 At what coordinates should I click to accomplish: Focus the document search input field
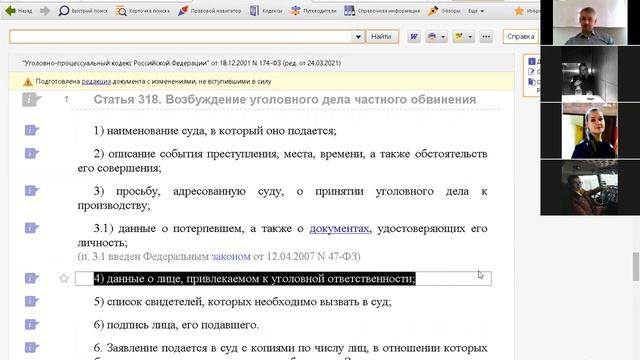click(180, 37)
